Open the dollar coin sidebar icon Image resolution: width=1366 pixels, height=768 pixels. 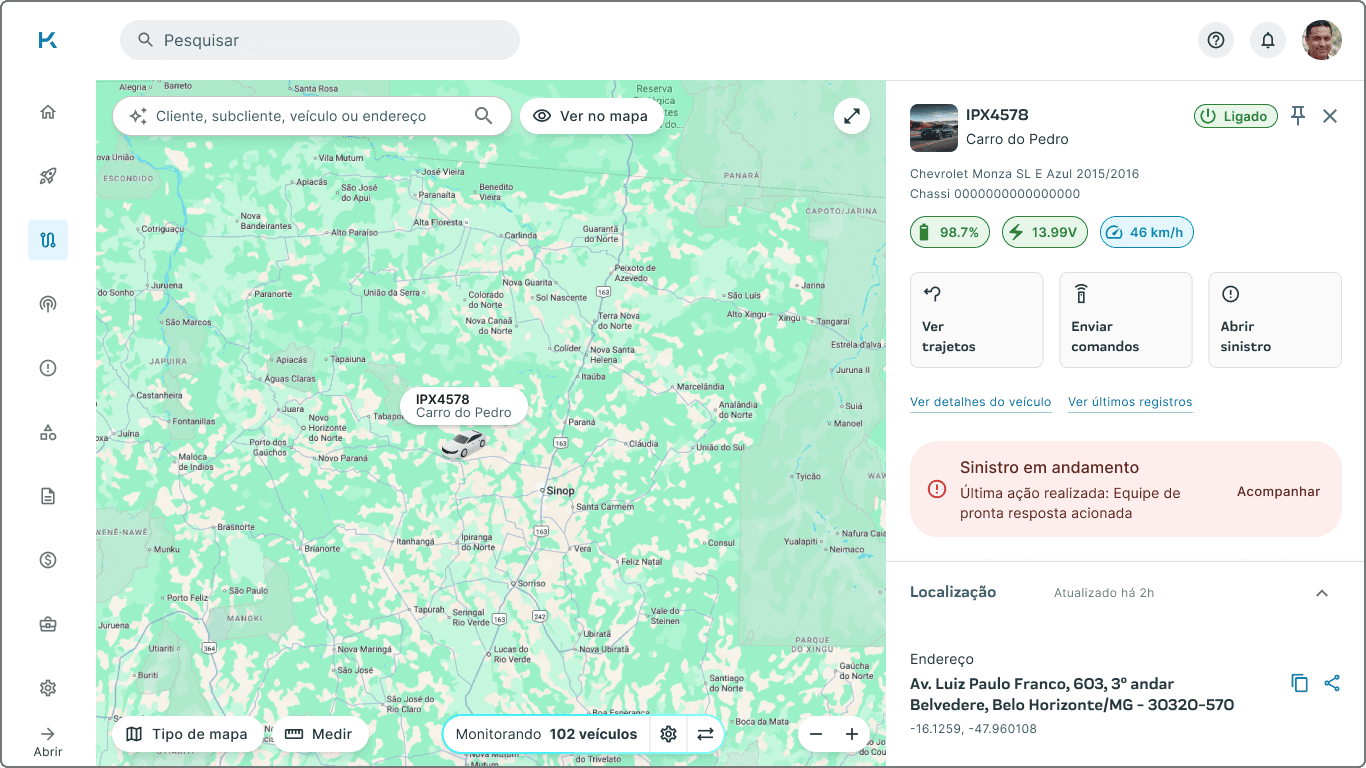48,560
